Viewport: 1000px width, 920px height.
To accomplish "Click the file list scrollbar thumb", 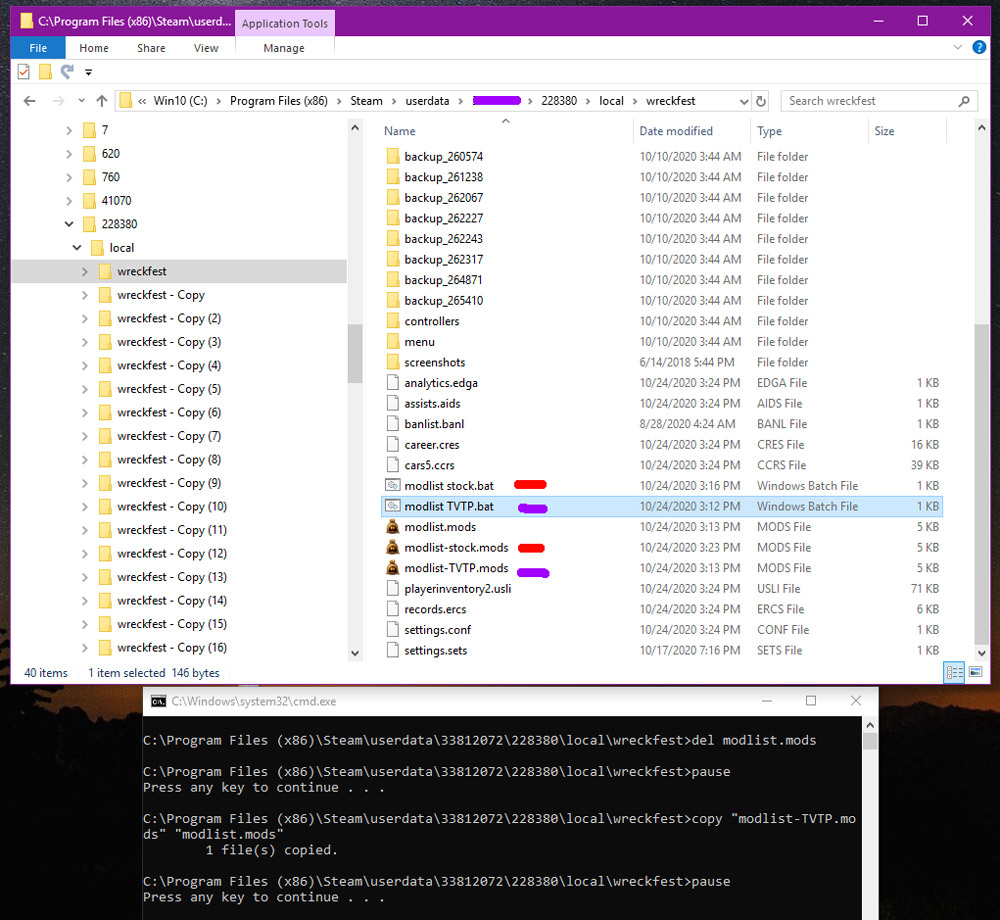I will pyautogui.click(x=982, y=485).
